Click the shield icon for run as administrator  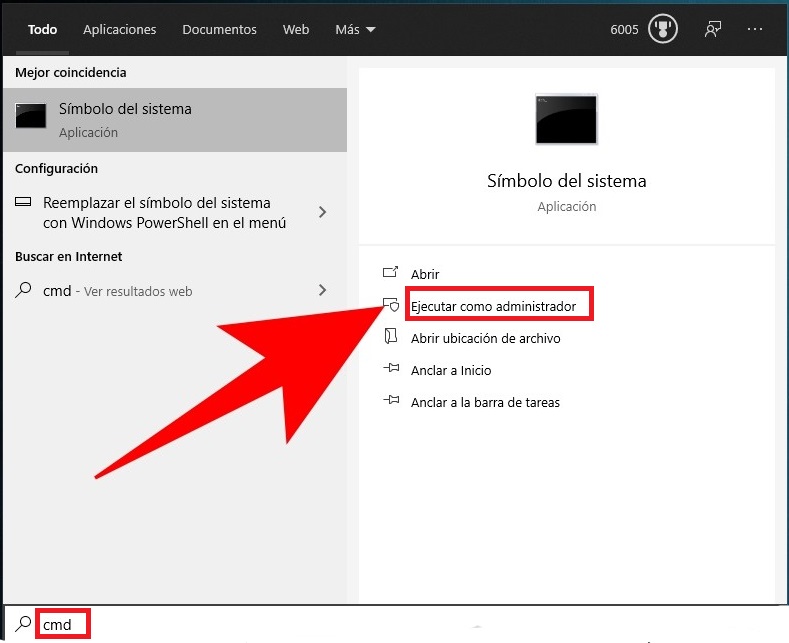click(x=390, y=304)
